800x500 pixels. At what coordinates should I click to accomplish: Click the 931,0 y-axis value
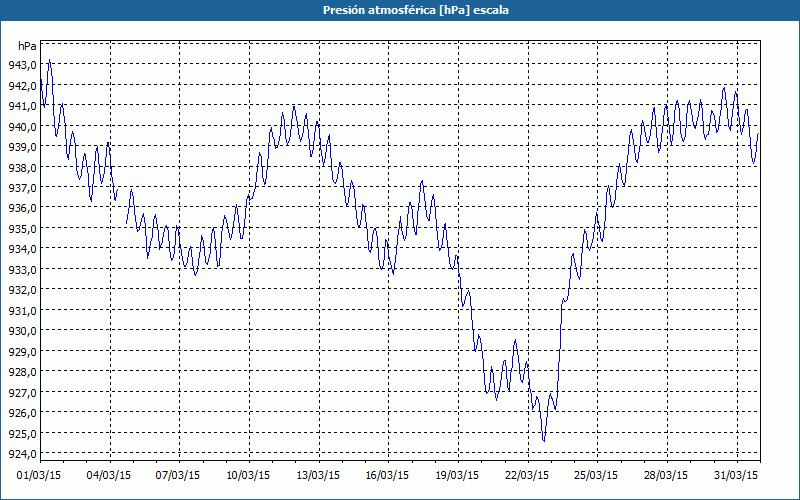22,310
